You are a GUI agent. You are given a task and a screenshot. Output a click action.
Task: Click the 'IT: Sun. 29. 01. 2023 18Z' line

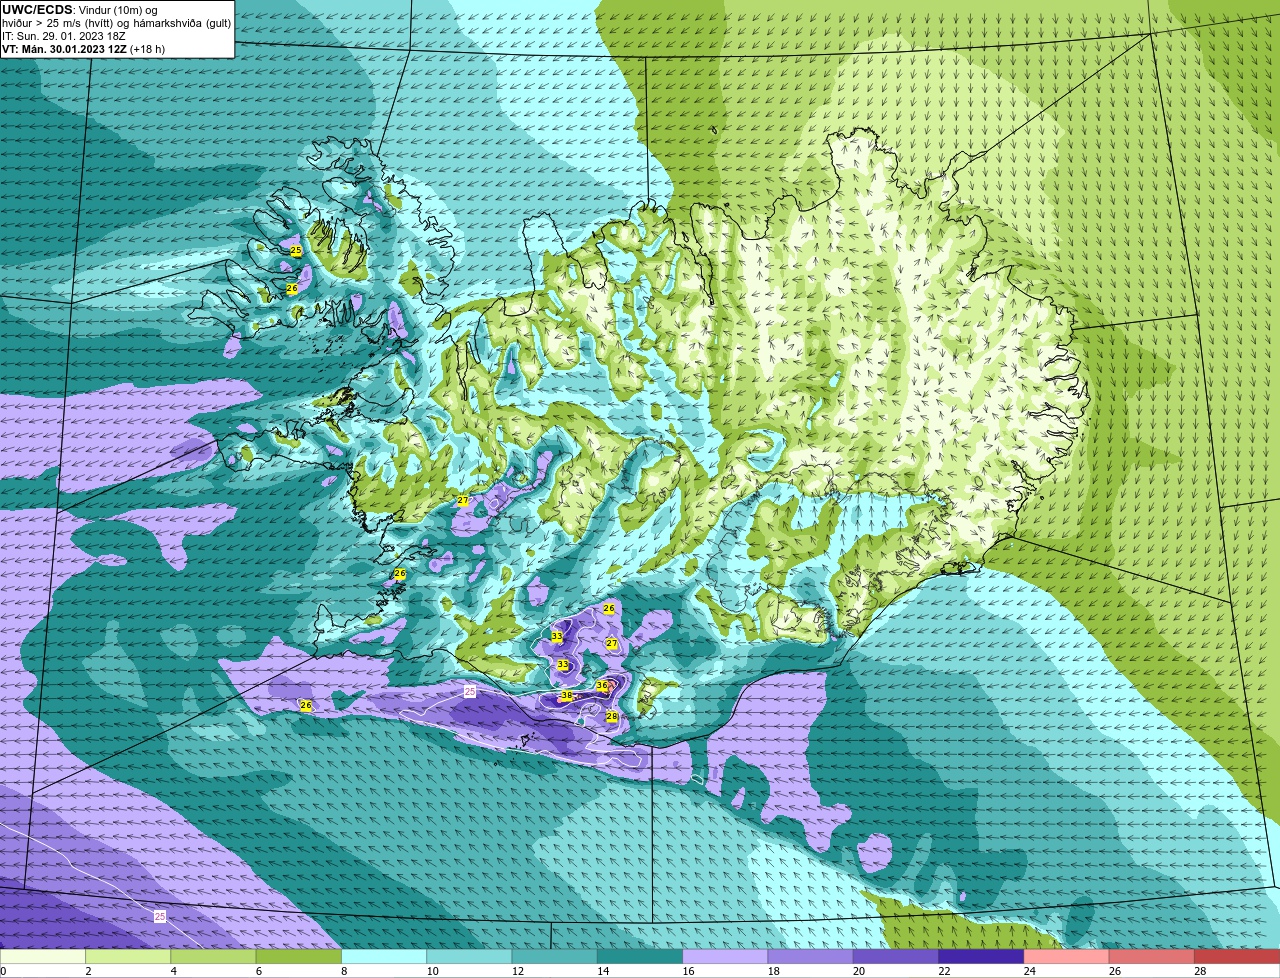64,35
